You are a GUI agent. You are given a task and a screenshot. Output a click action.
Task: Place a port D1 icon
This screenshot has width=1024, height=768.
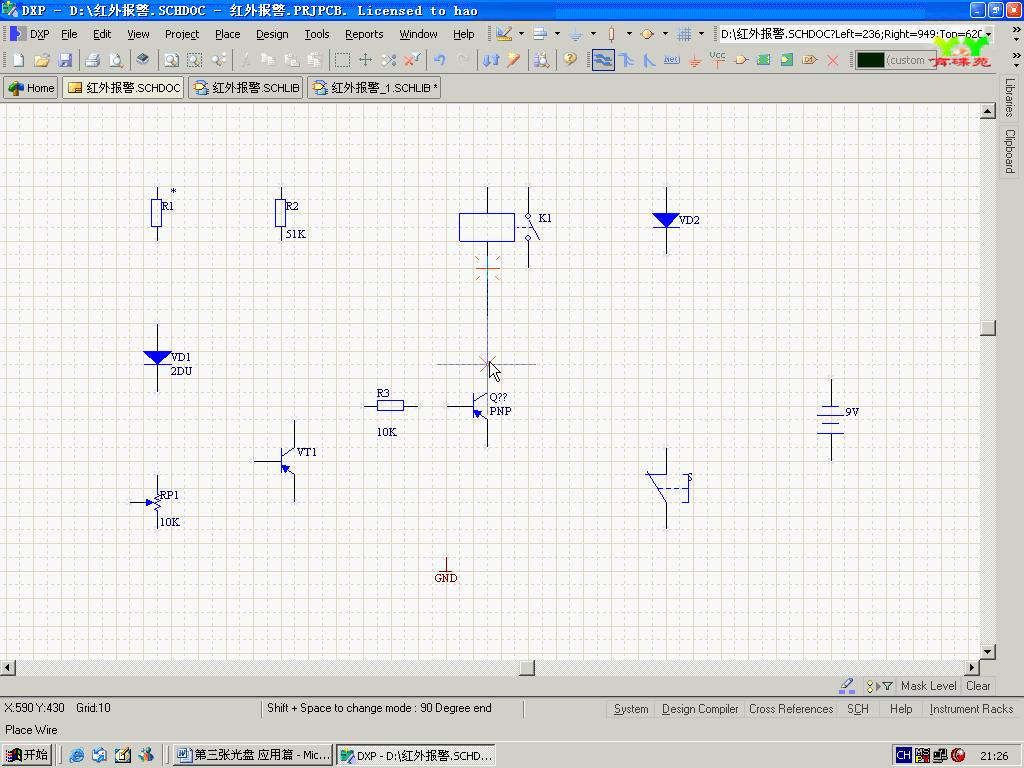tap(810, 60)
